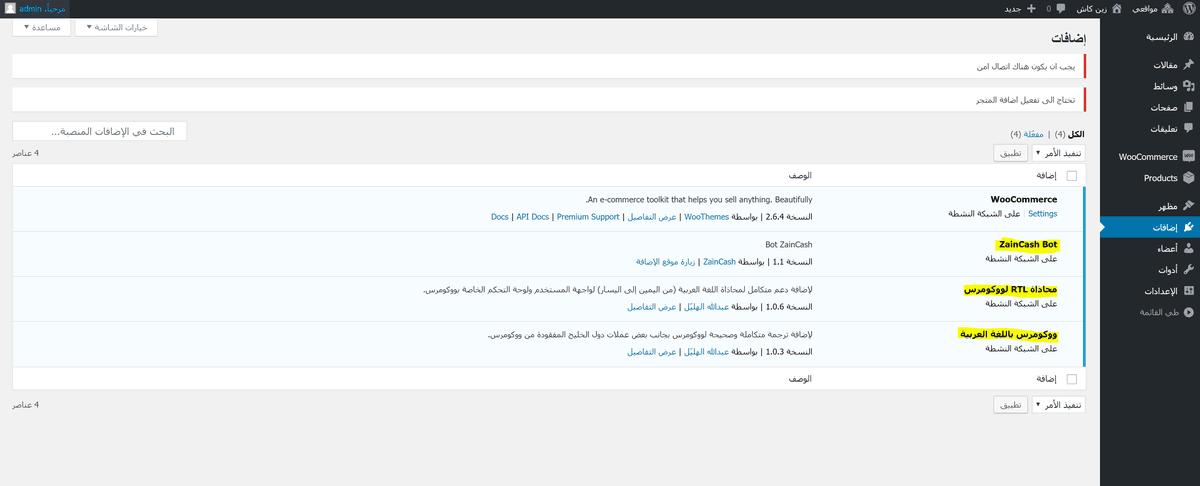Open the Media (وسائط) sidebar icon
1200x486 pixels.
pos(1188,86)
